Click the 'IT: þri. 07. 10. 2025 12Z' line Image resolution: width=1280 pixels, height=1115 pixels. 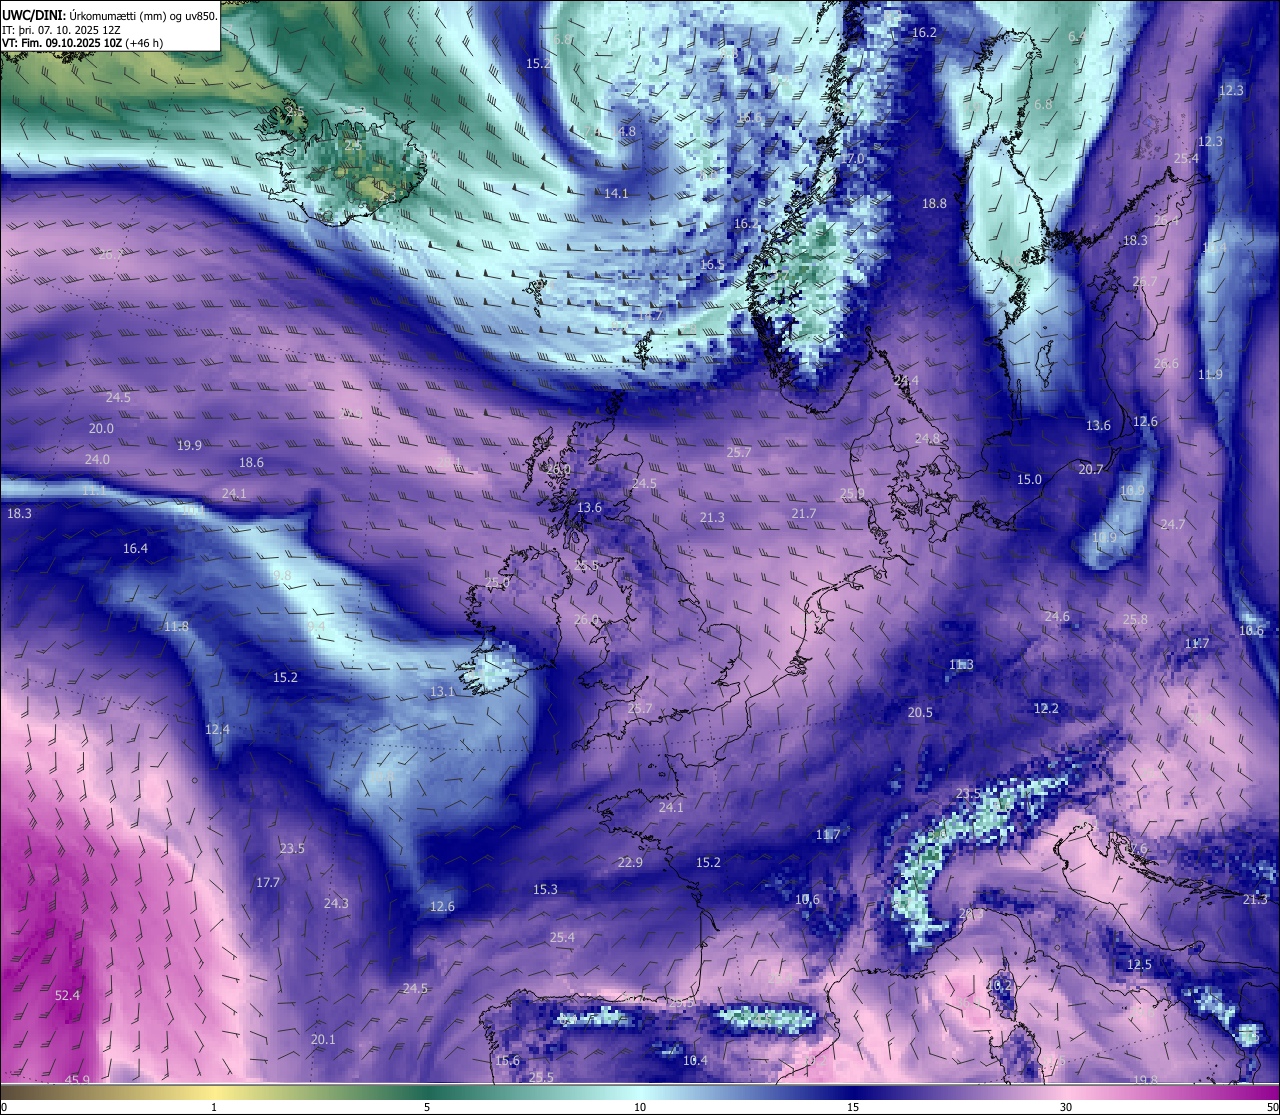[62, 30]
